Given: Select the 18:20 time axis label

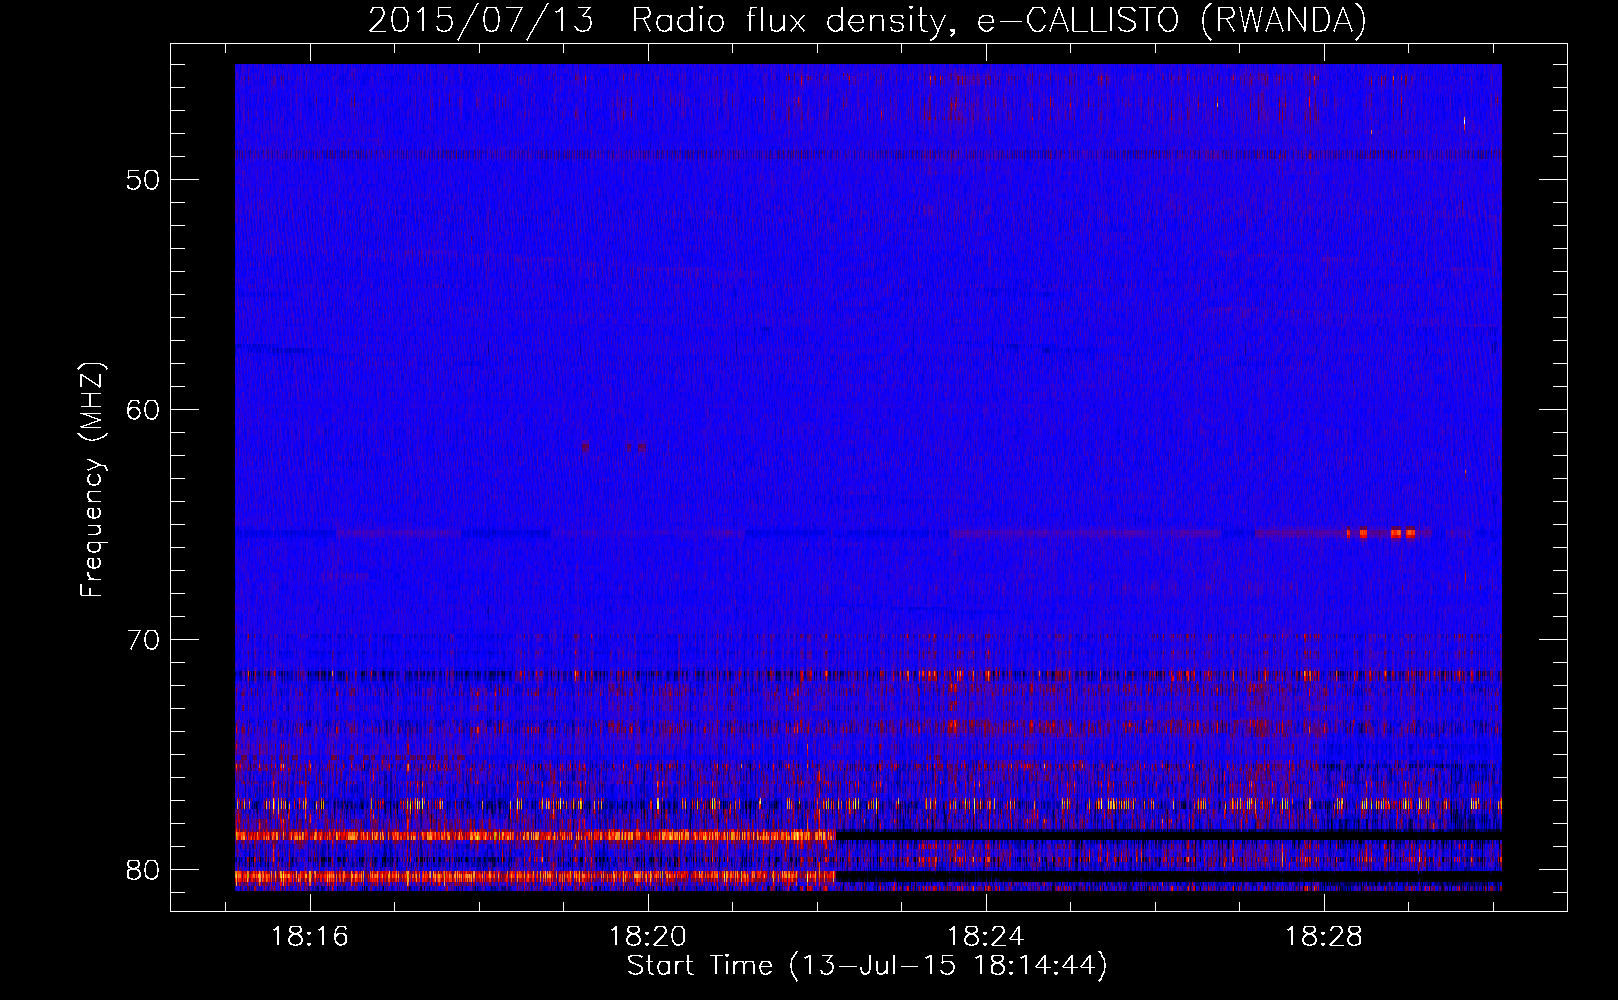Looking at the screenshot, I should pyautogui.click(x=648, y=937).
